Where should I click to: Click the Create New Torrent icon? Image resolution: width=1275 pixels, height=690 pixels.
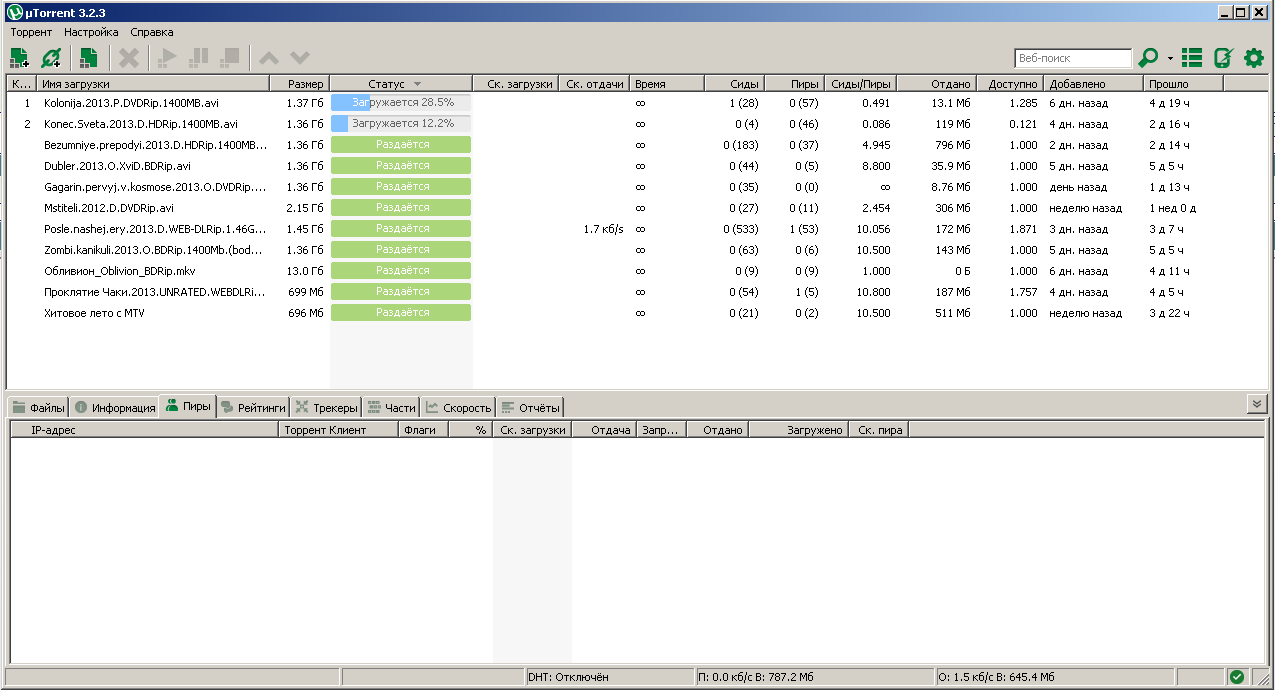point(90,58)
